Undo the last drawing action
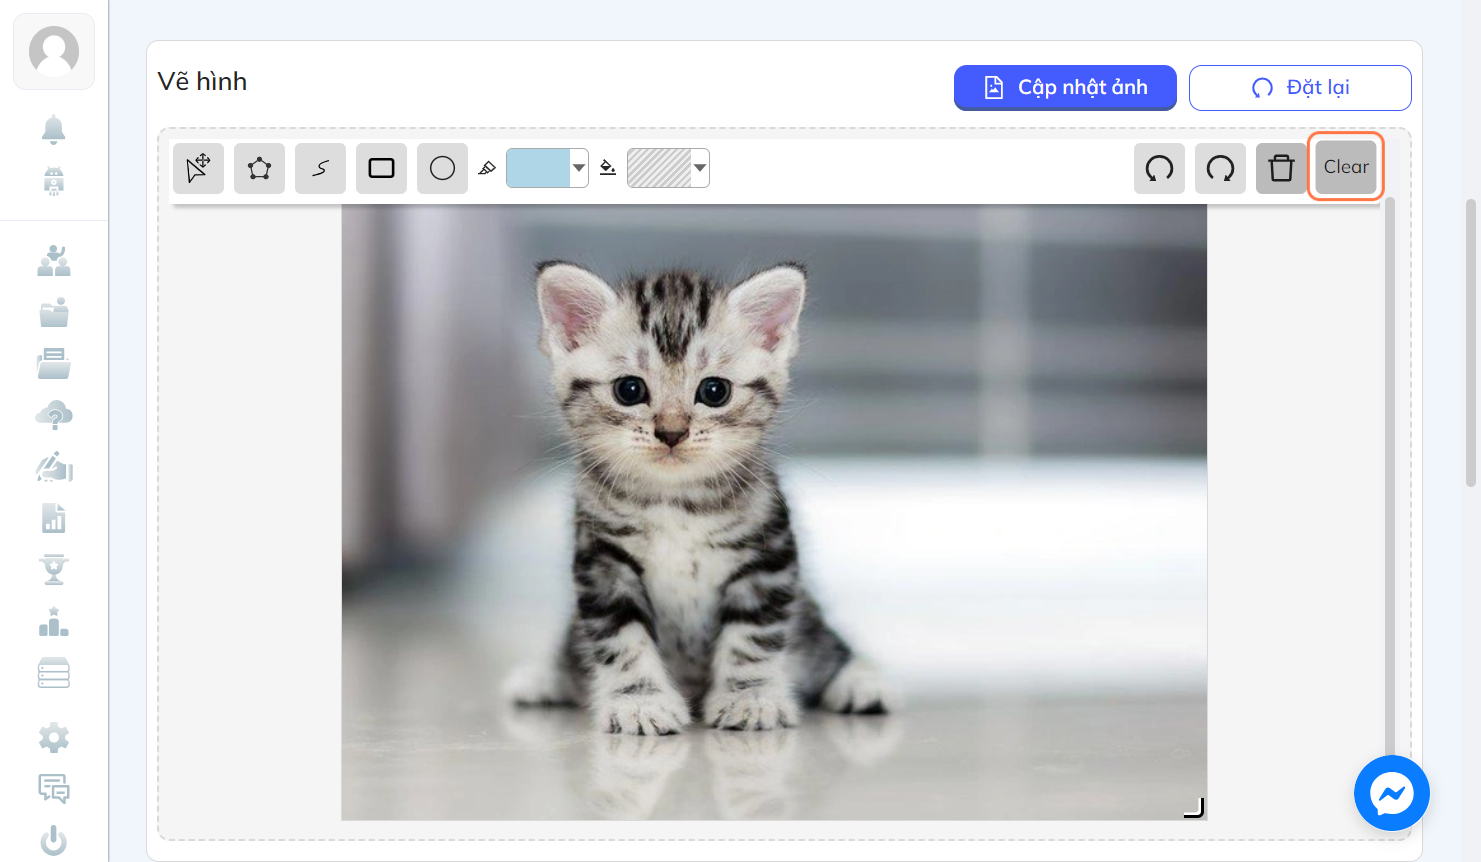This screenshot has width=1481, height=862. click(1159, 168)
